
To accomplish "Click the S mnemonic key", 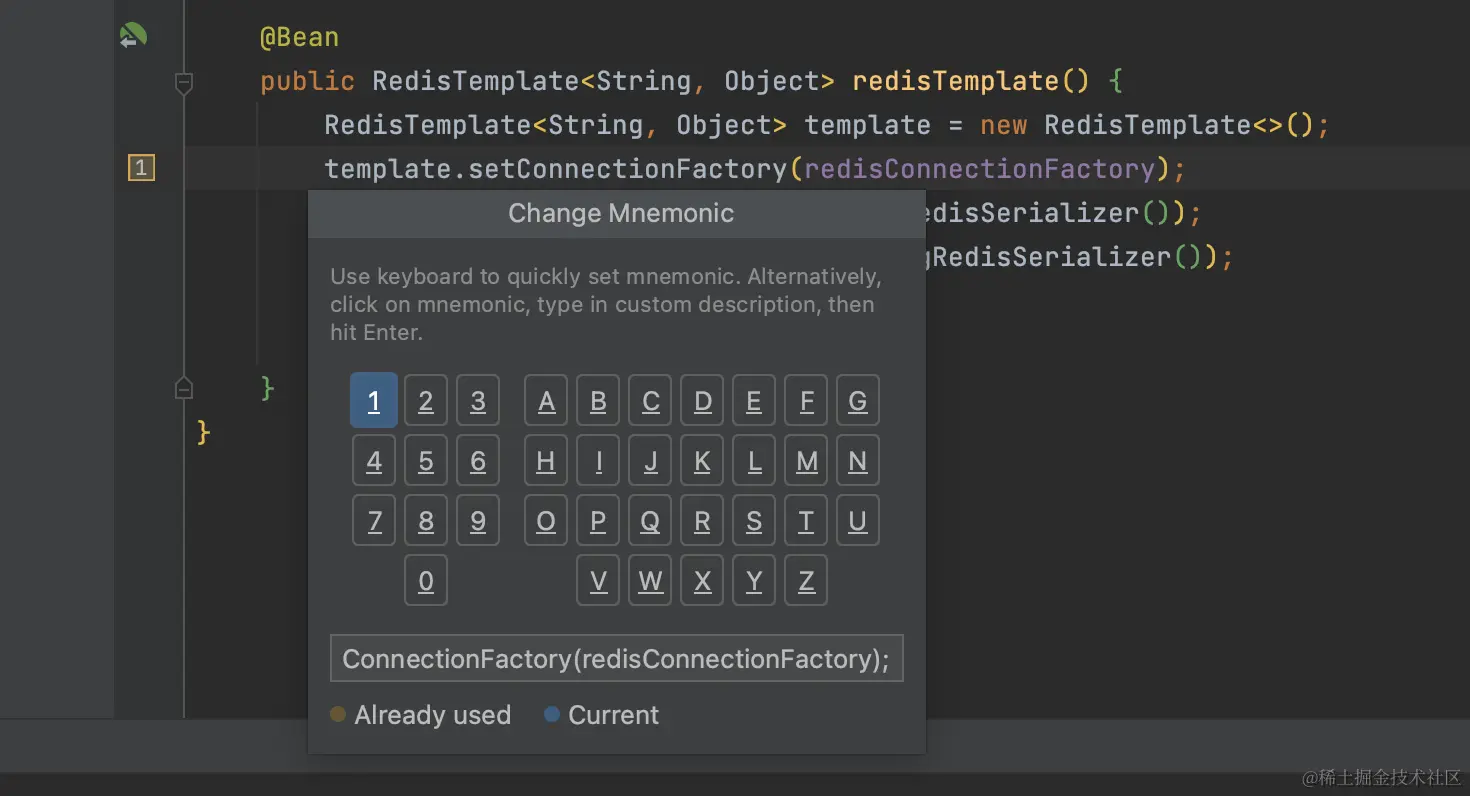I will point(754,520).
